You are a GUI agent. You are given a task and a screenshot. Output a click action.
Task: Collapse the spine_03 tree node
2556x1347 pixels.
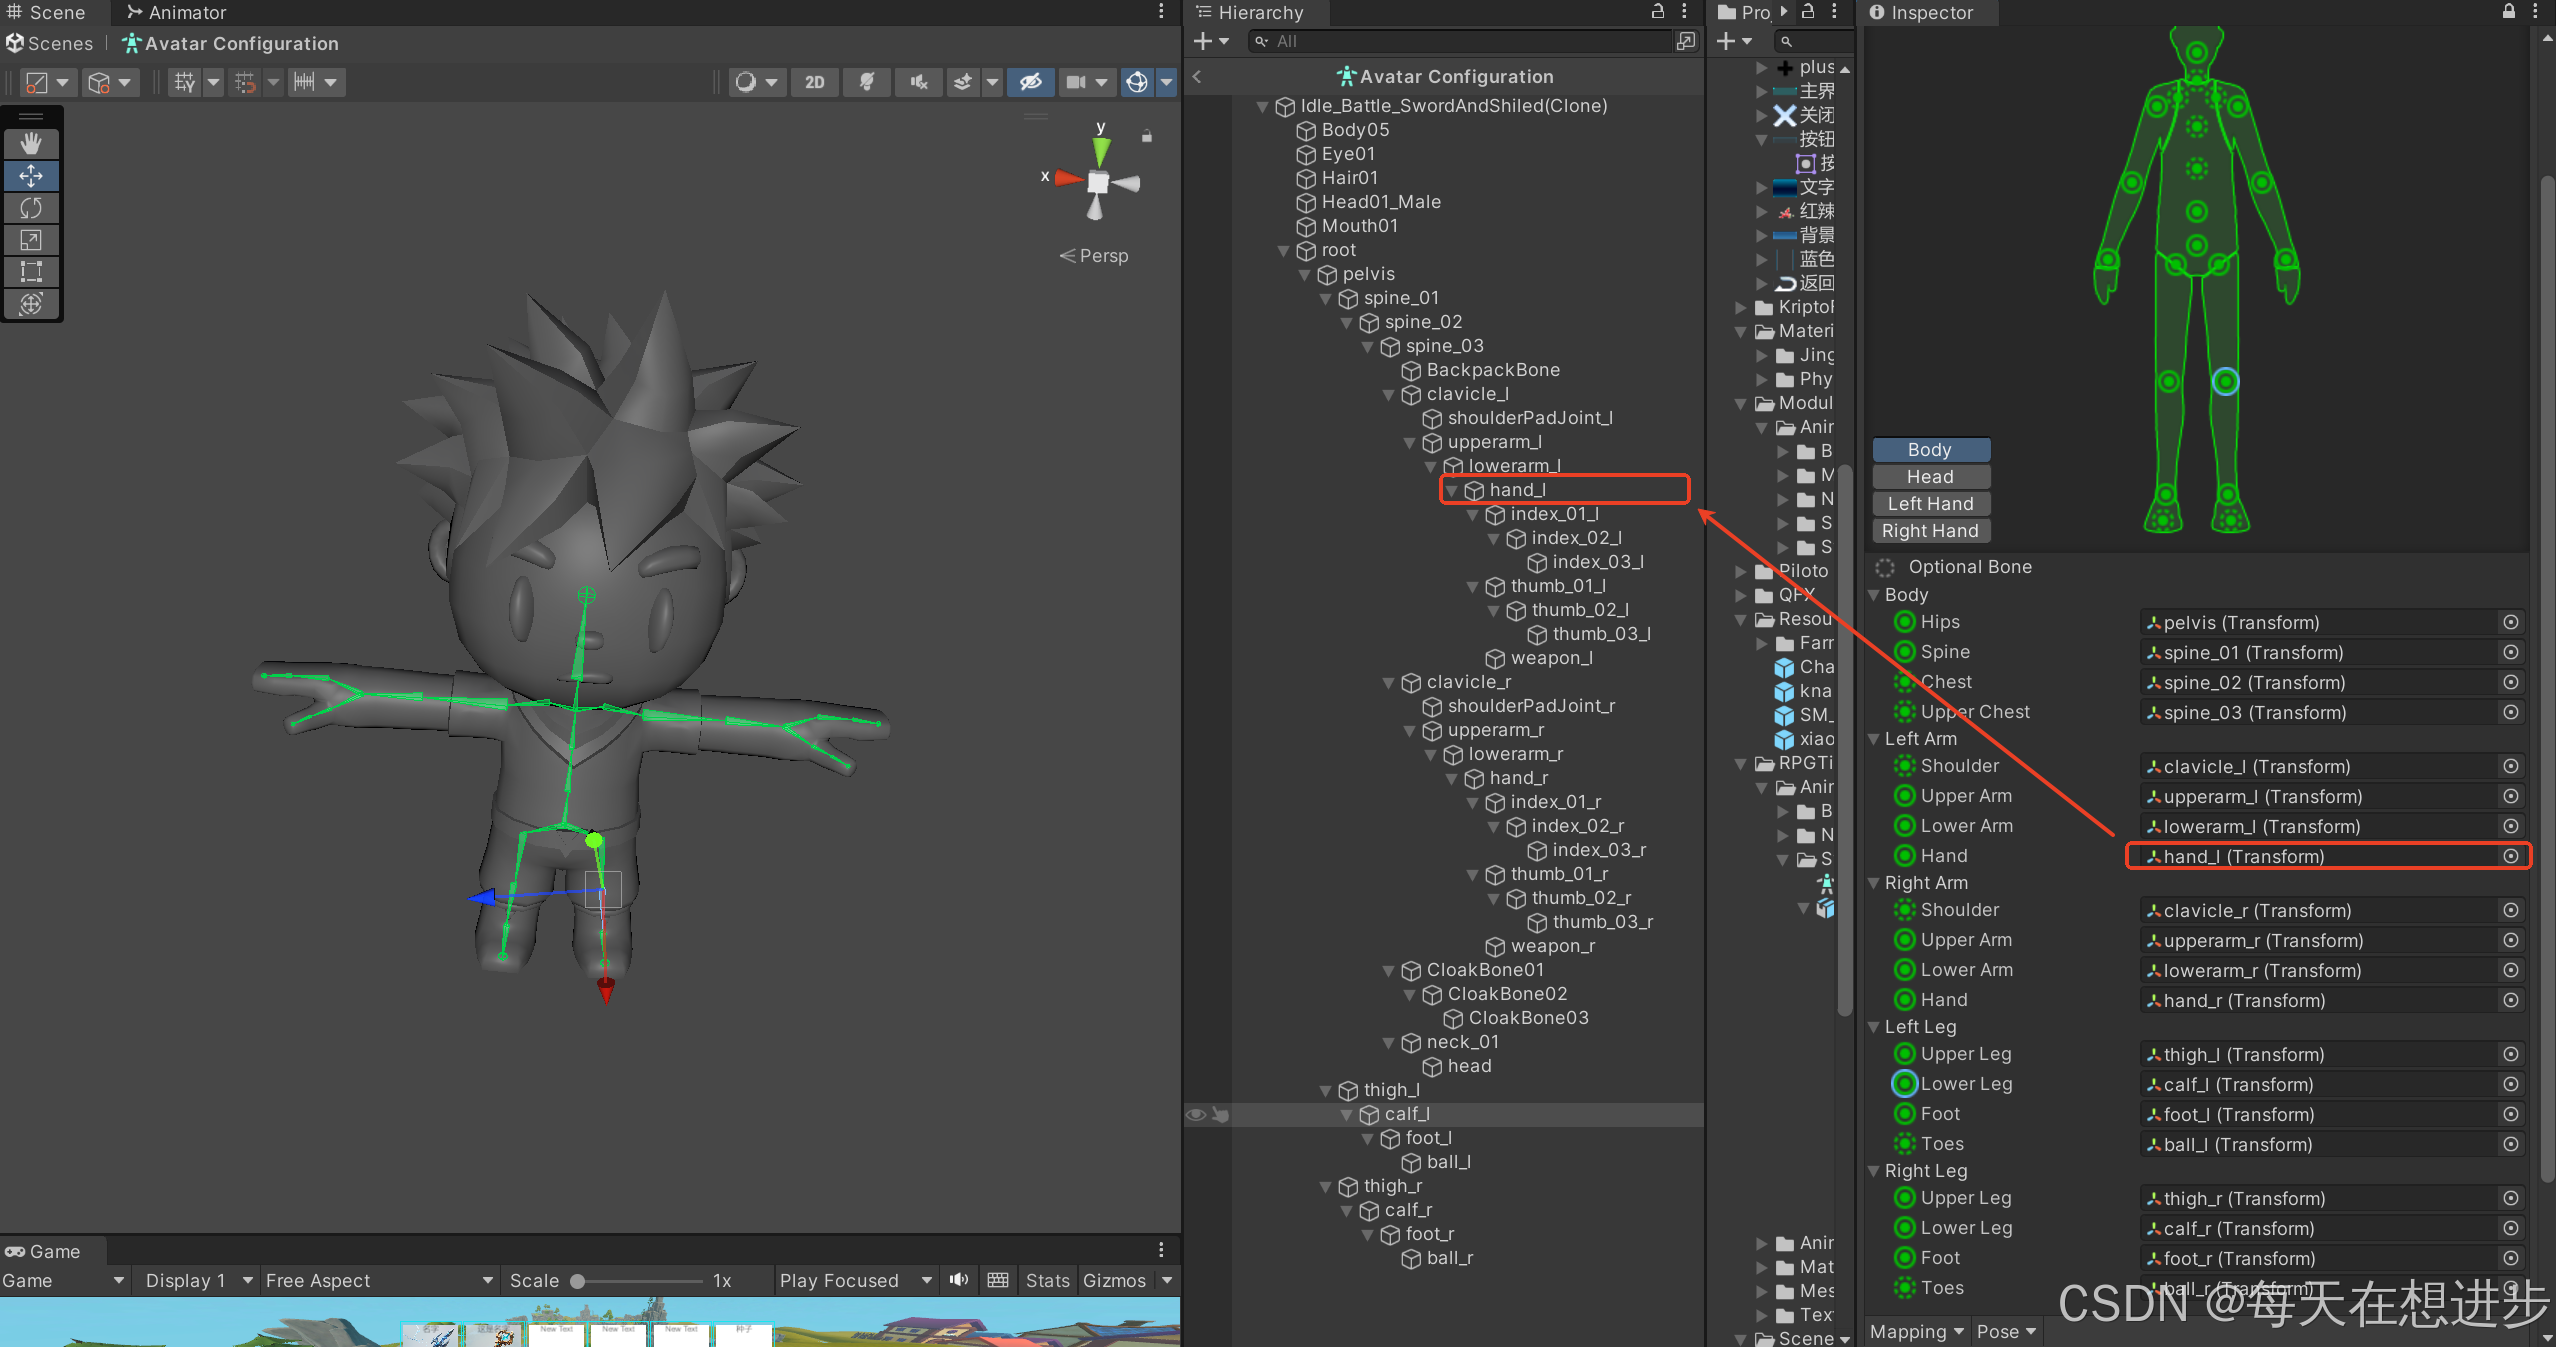point(1368,347)
